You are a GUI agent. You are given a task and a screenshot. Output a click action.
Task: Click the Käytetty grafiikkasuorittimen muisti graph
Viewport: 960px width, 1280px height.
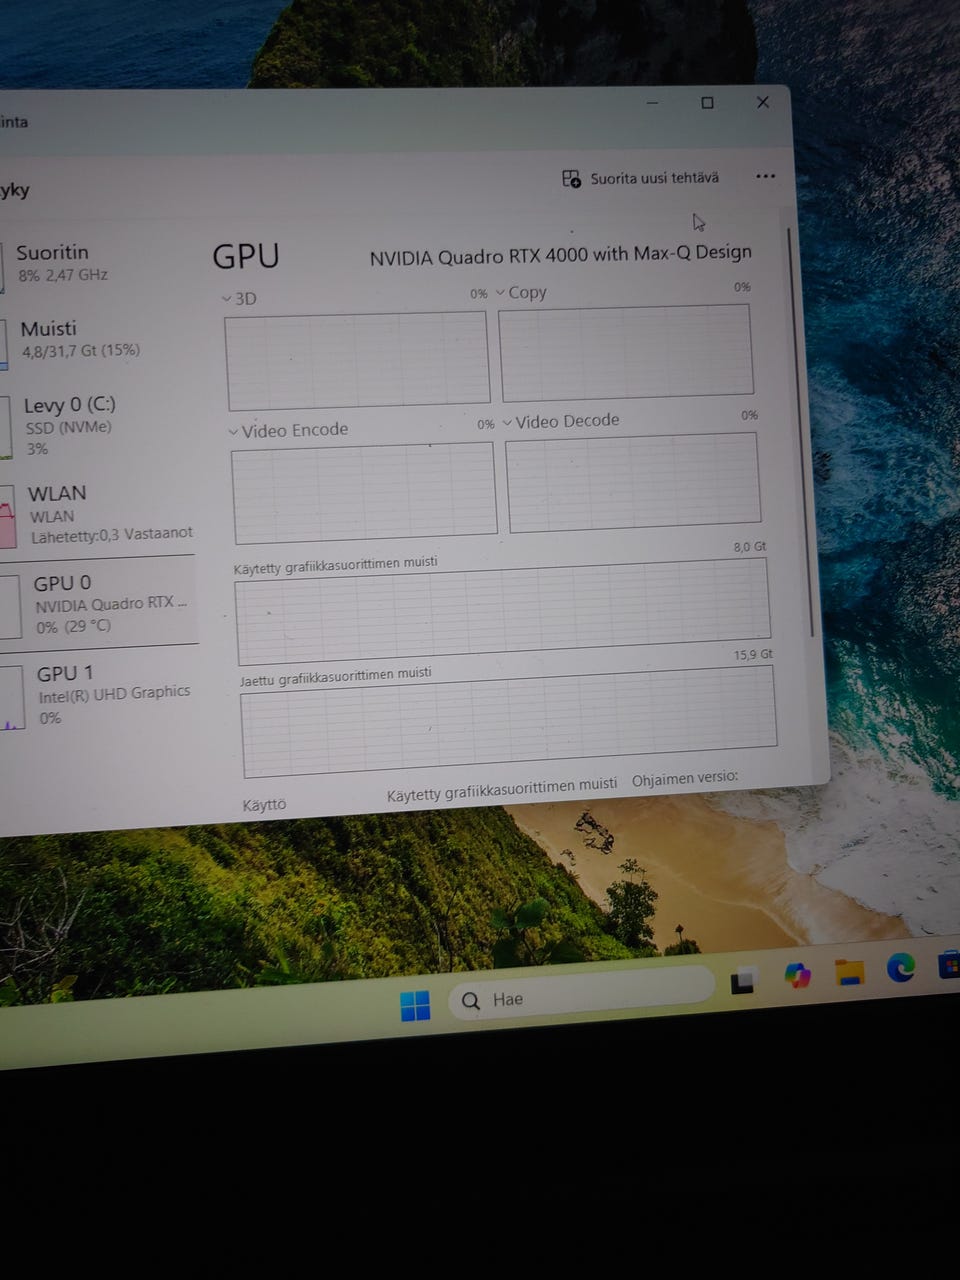point(503,612)
